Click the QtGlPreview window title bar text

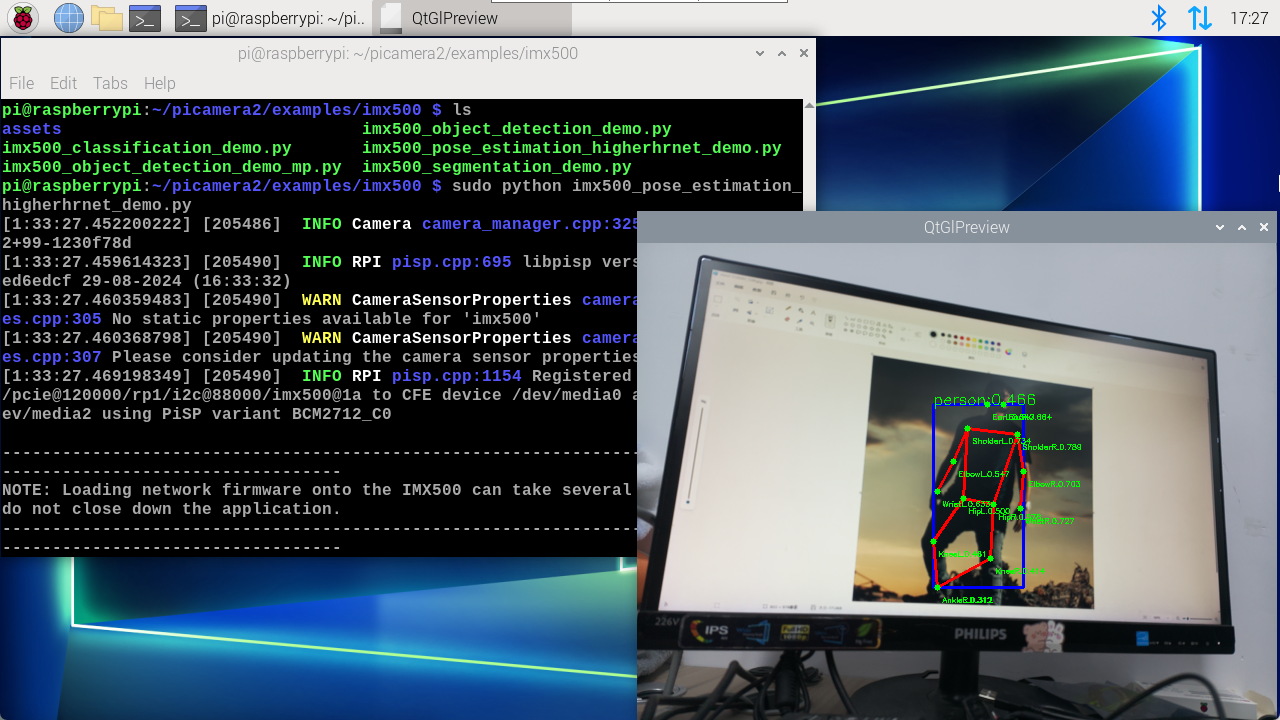967,227
